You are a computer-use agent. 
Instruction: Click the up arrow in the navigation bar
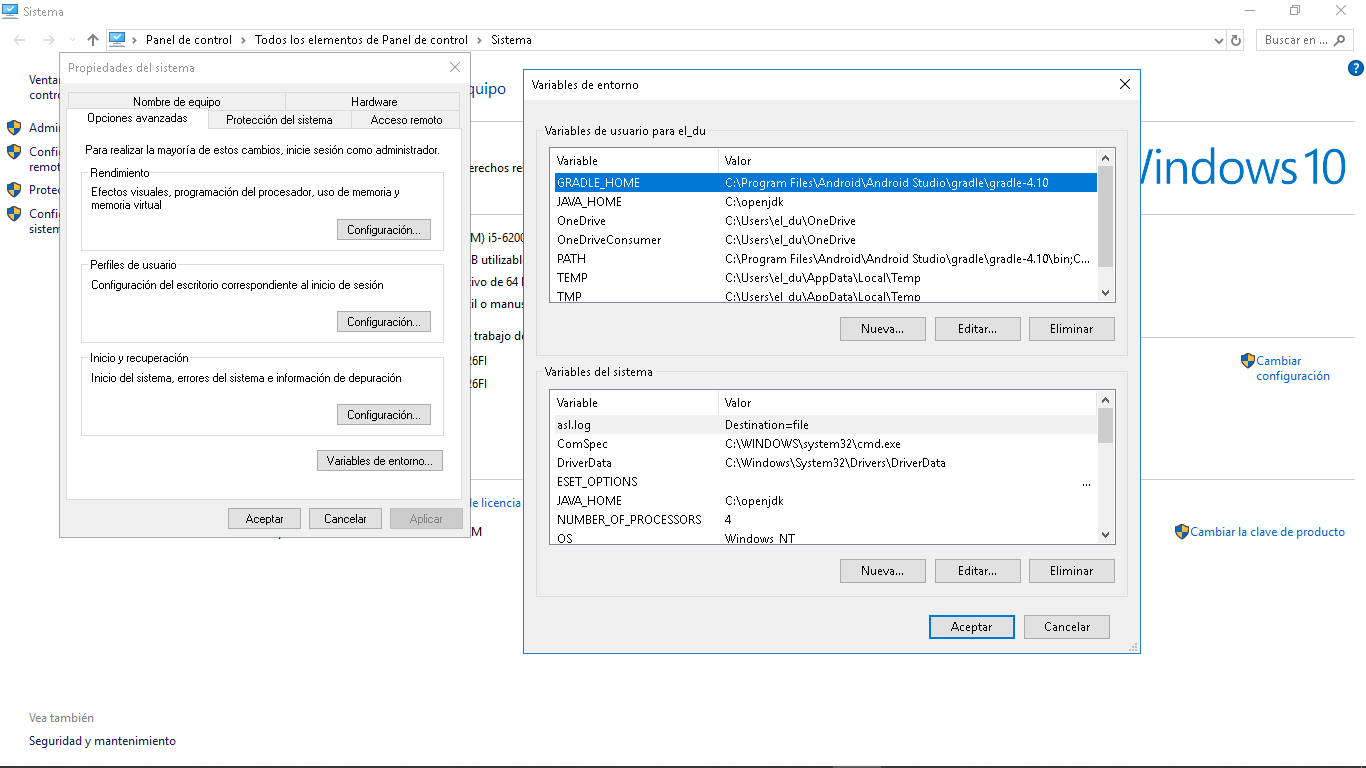[x=92, y=40]
